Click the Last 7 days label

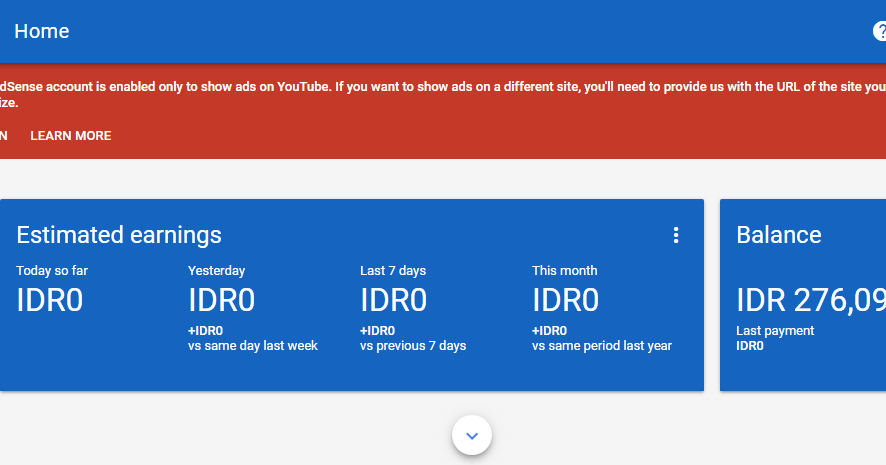(x=393, y=271)
